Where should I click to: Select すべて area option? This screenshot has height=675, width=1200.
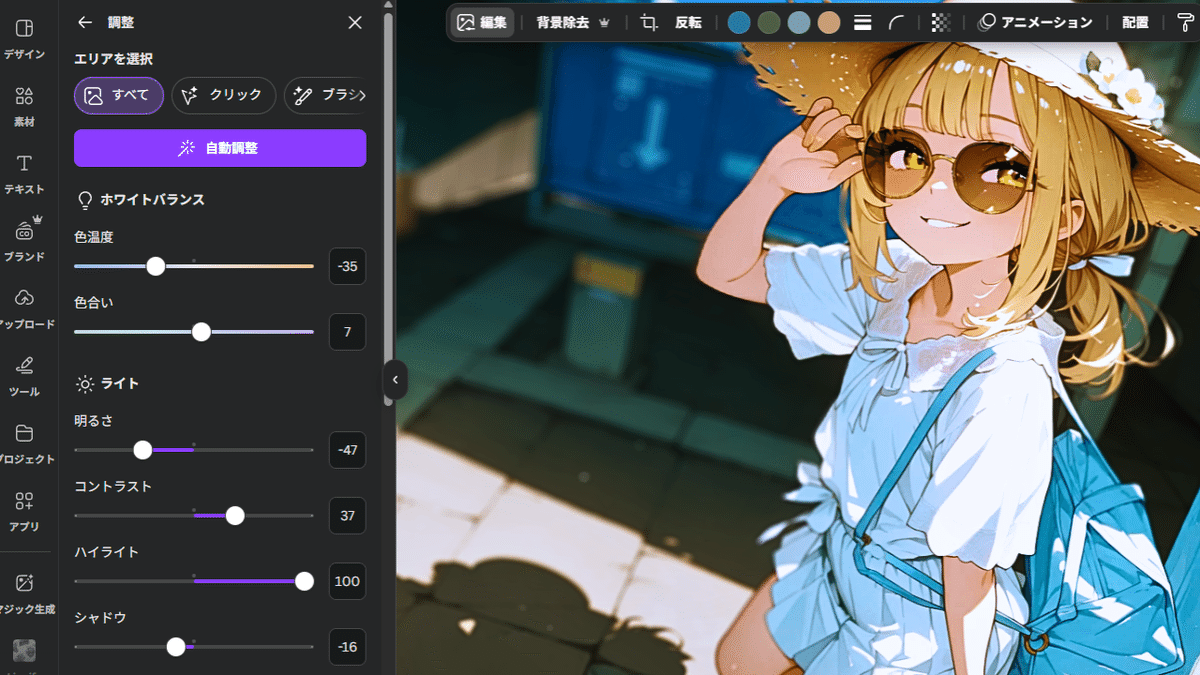pos(119,95)
